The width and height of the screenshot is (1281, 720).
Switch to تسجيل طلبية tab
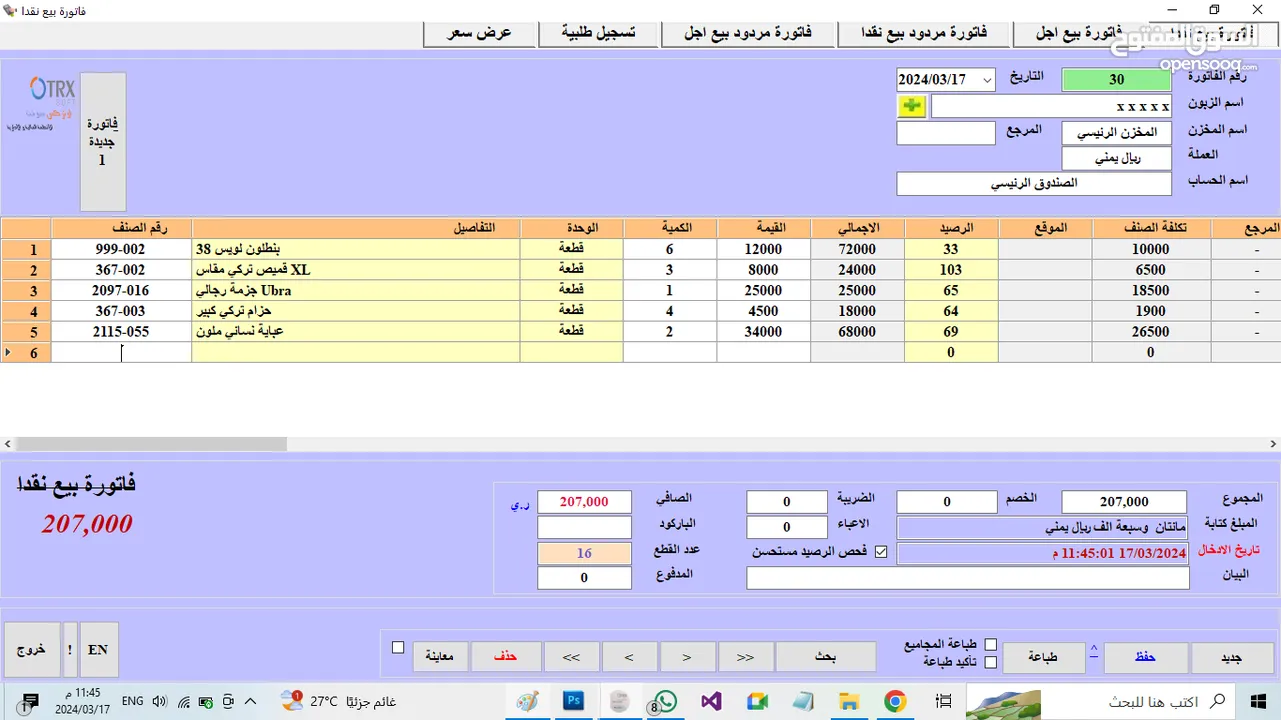pos(598,33)
